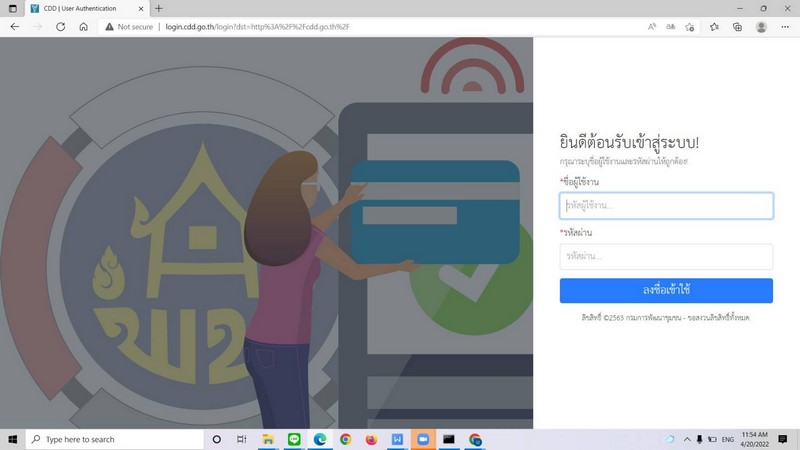This screenshot has width=800, height=450.
Task: Click the login.cdd.go.th address bar
Action: 257,27
